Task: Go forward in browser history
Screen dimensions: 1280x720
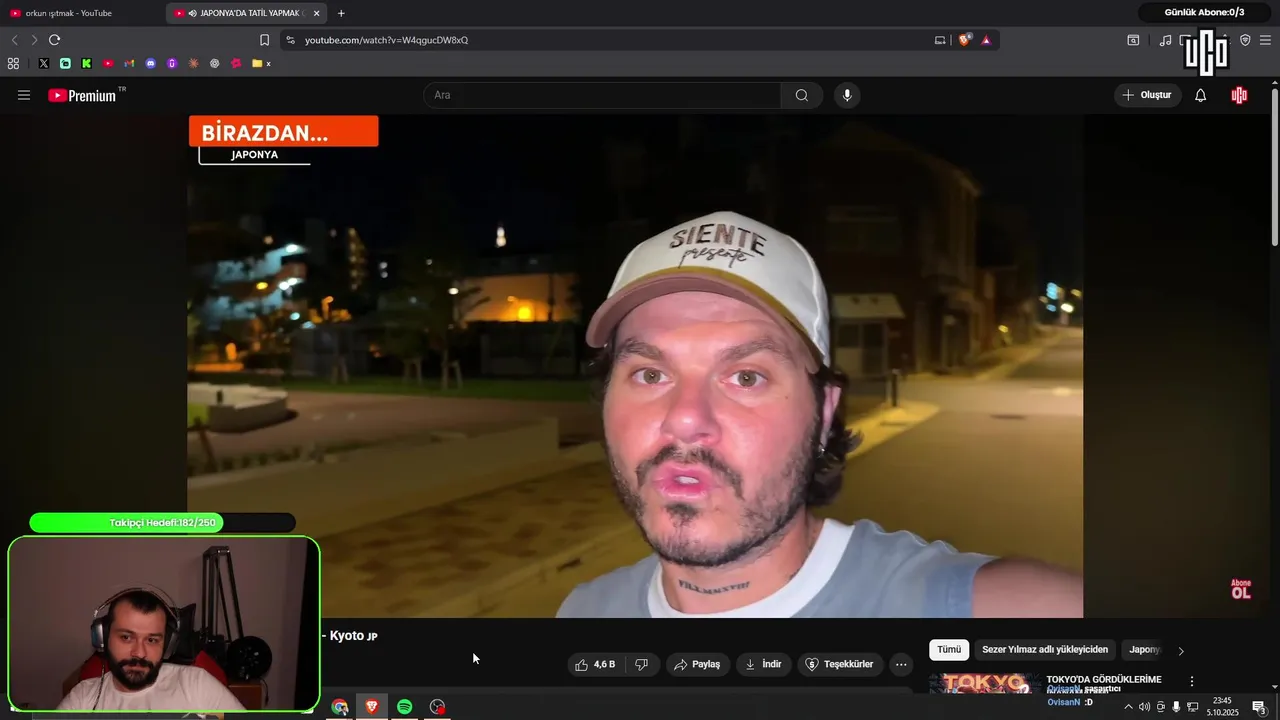Action: click(x=34, y=40)
